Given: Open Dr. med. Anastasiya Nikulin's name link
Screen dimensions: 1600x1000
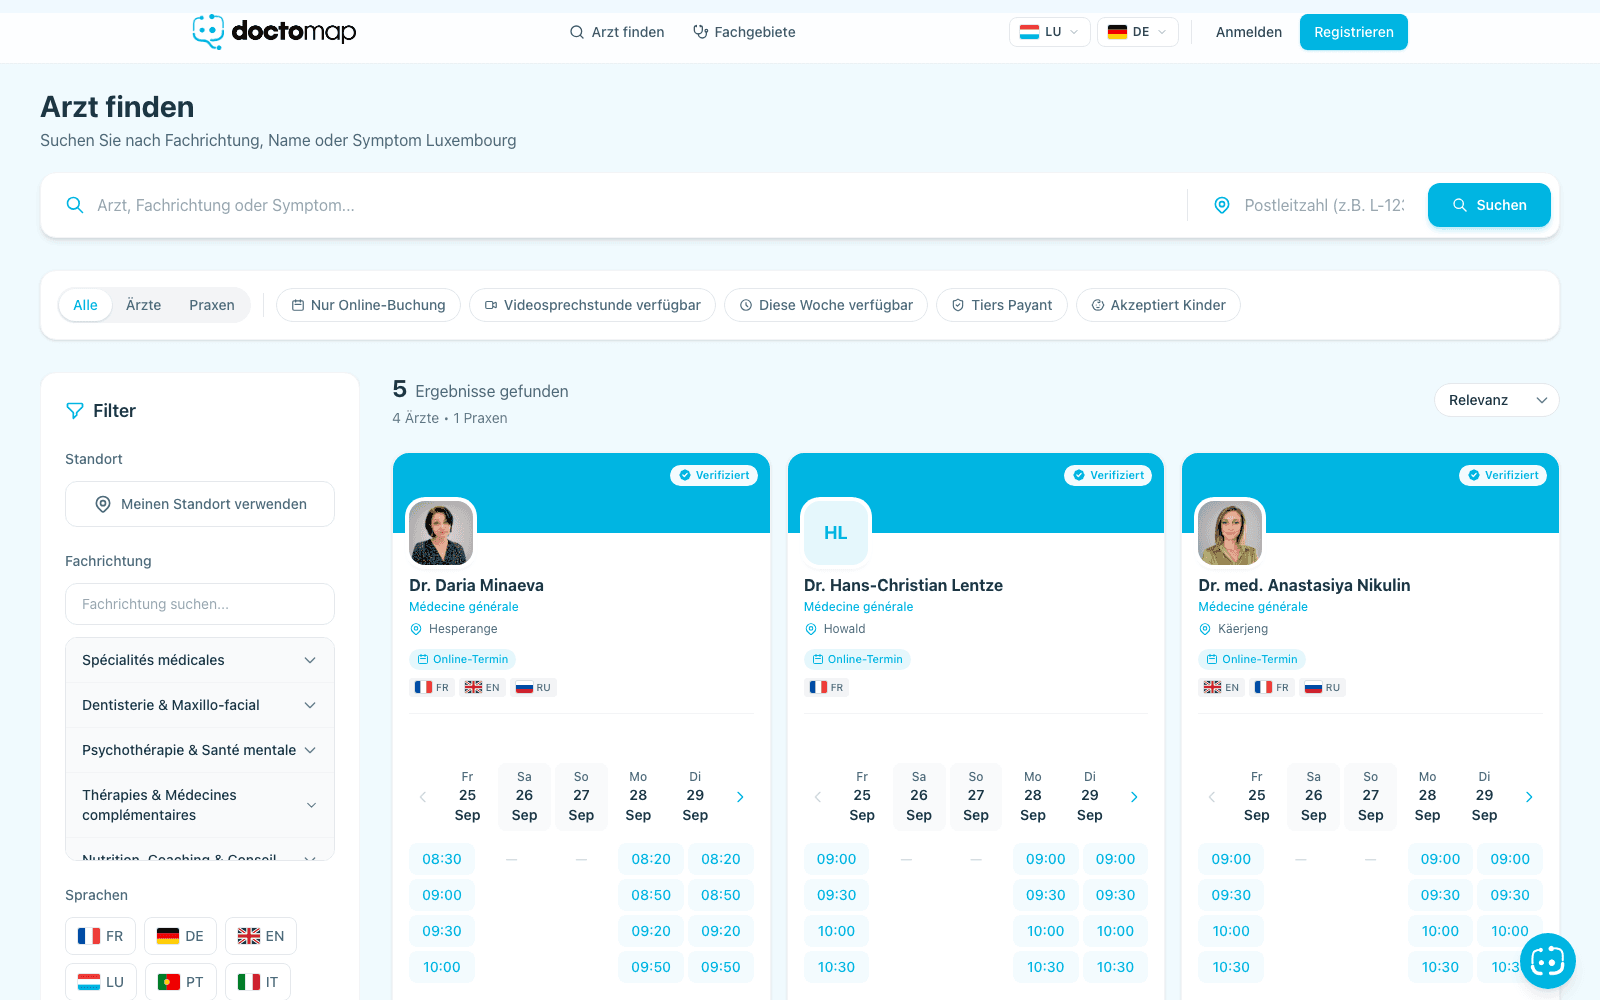Looking at the screenshot, I should 1304,585.
